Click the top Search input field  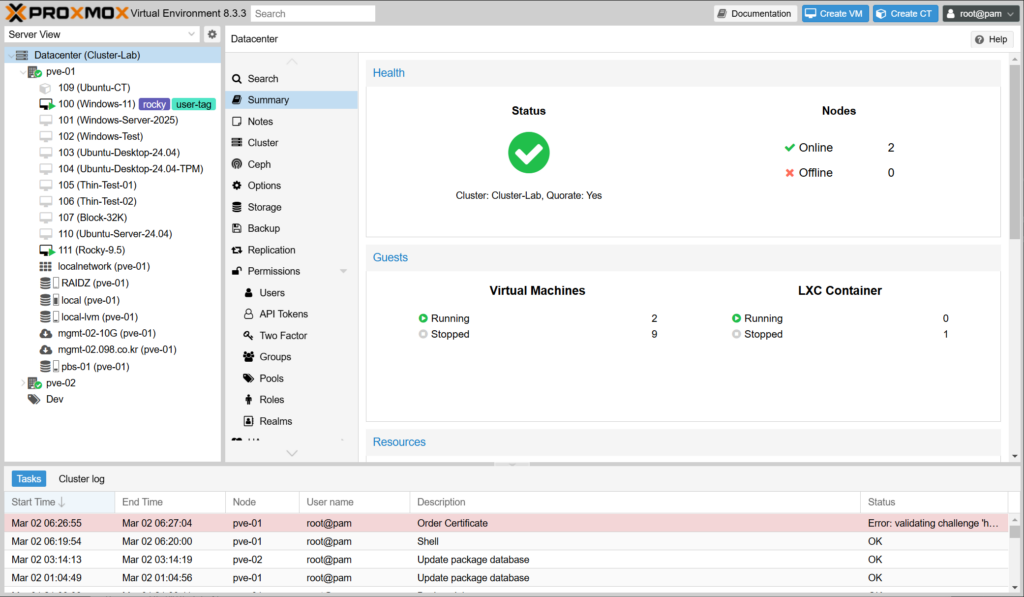(x=313, y=14)
